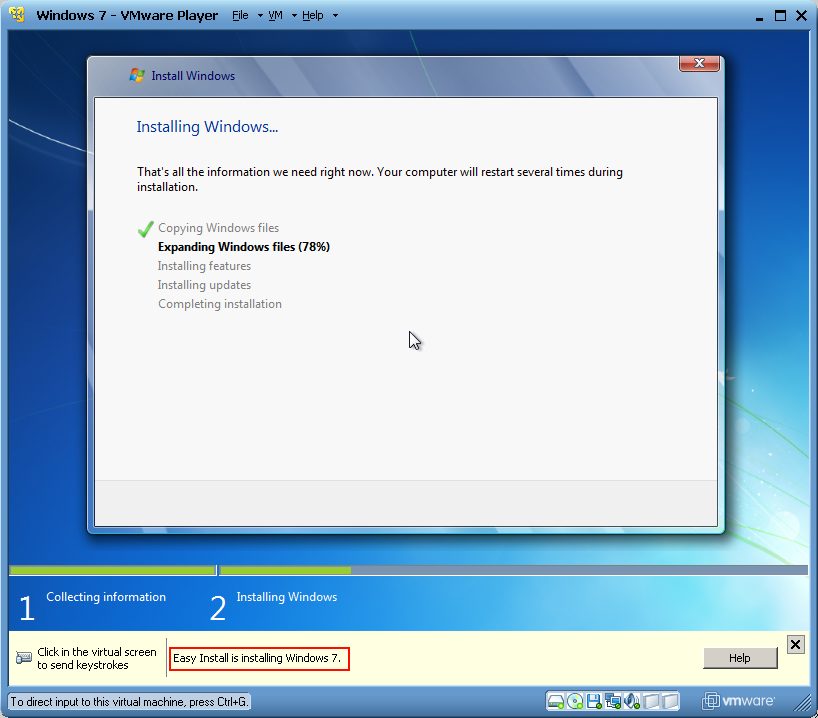Expand the dropdown arrow next to Help menu

click(335, 16)
